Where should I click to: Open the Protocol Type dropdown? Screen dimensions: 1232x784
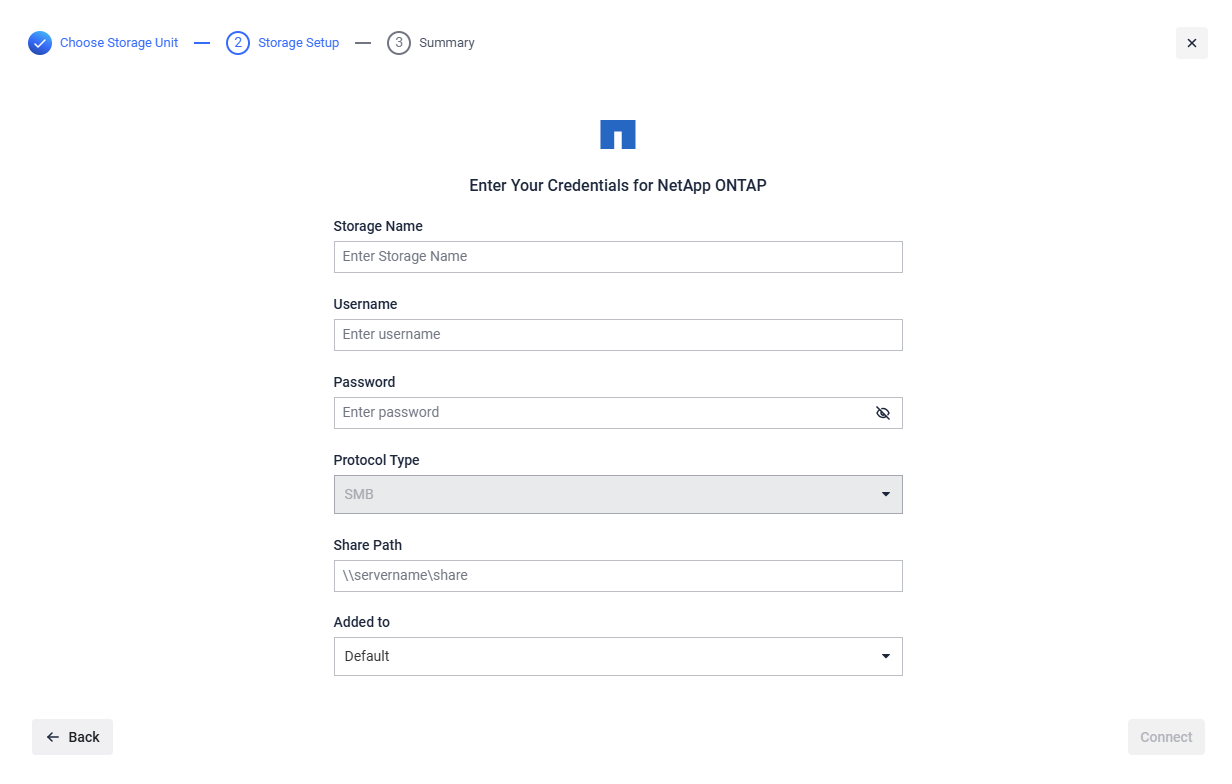[618, 494]
